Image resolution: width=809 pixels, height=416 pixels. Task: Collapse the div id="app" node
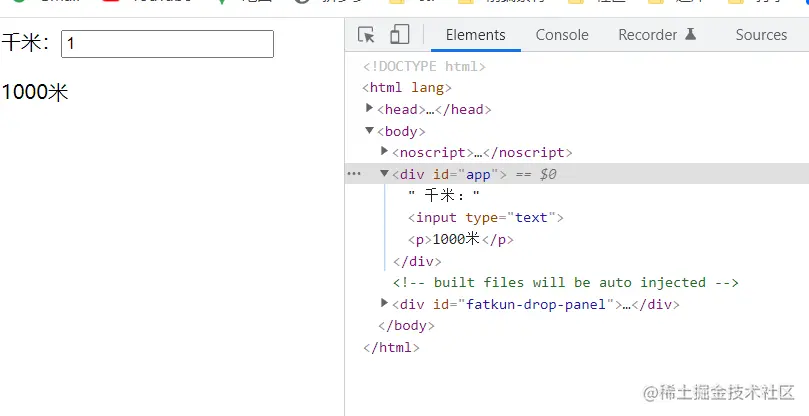(x=384, y=173)
